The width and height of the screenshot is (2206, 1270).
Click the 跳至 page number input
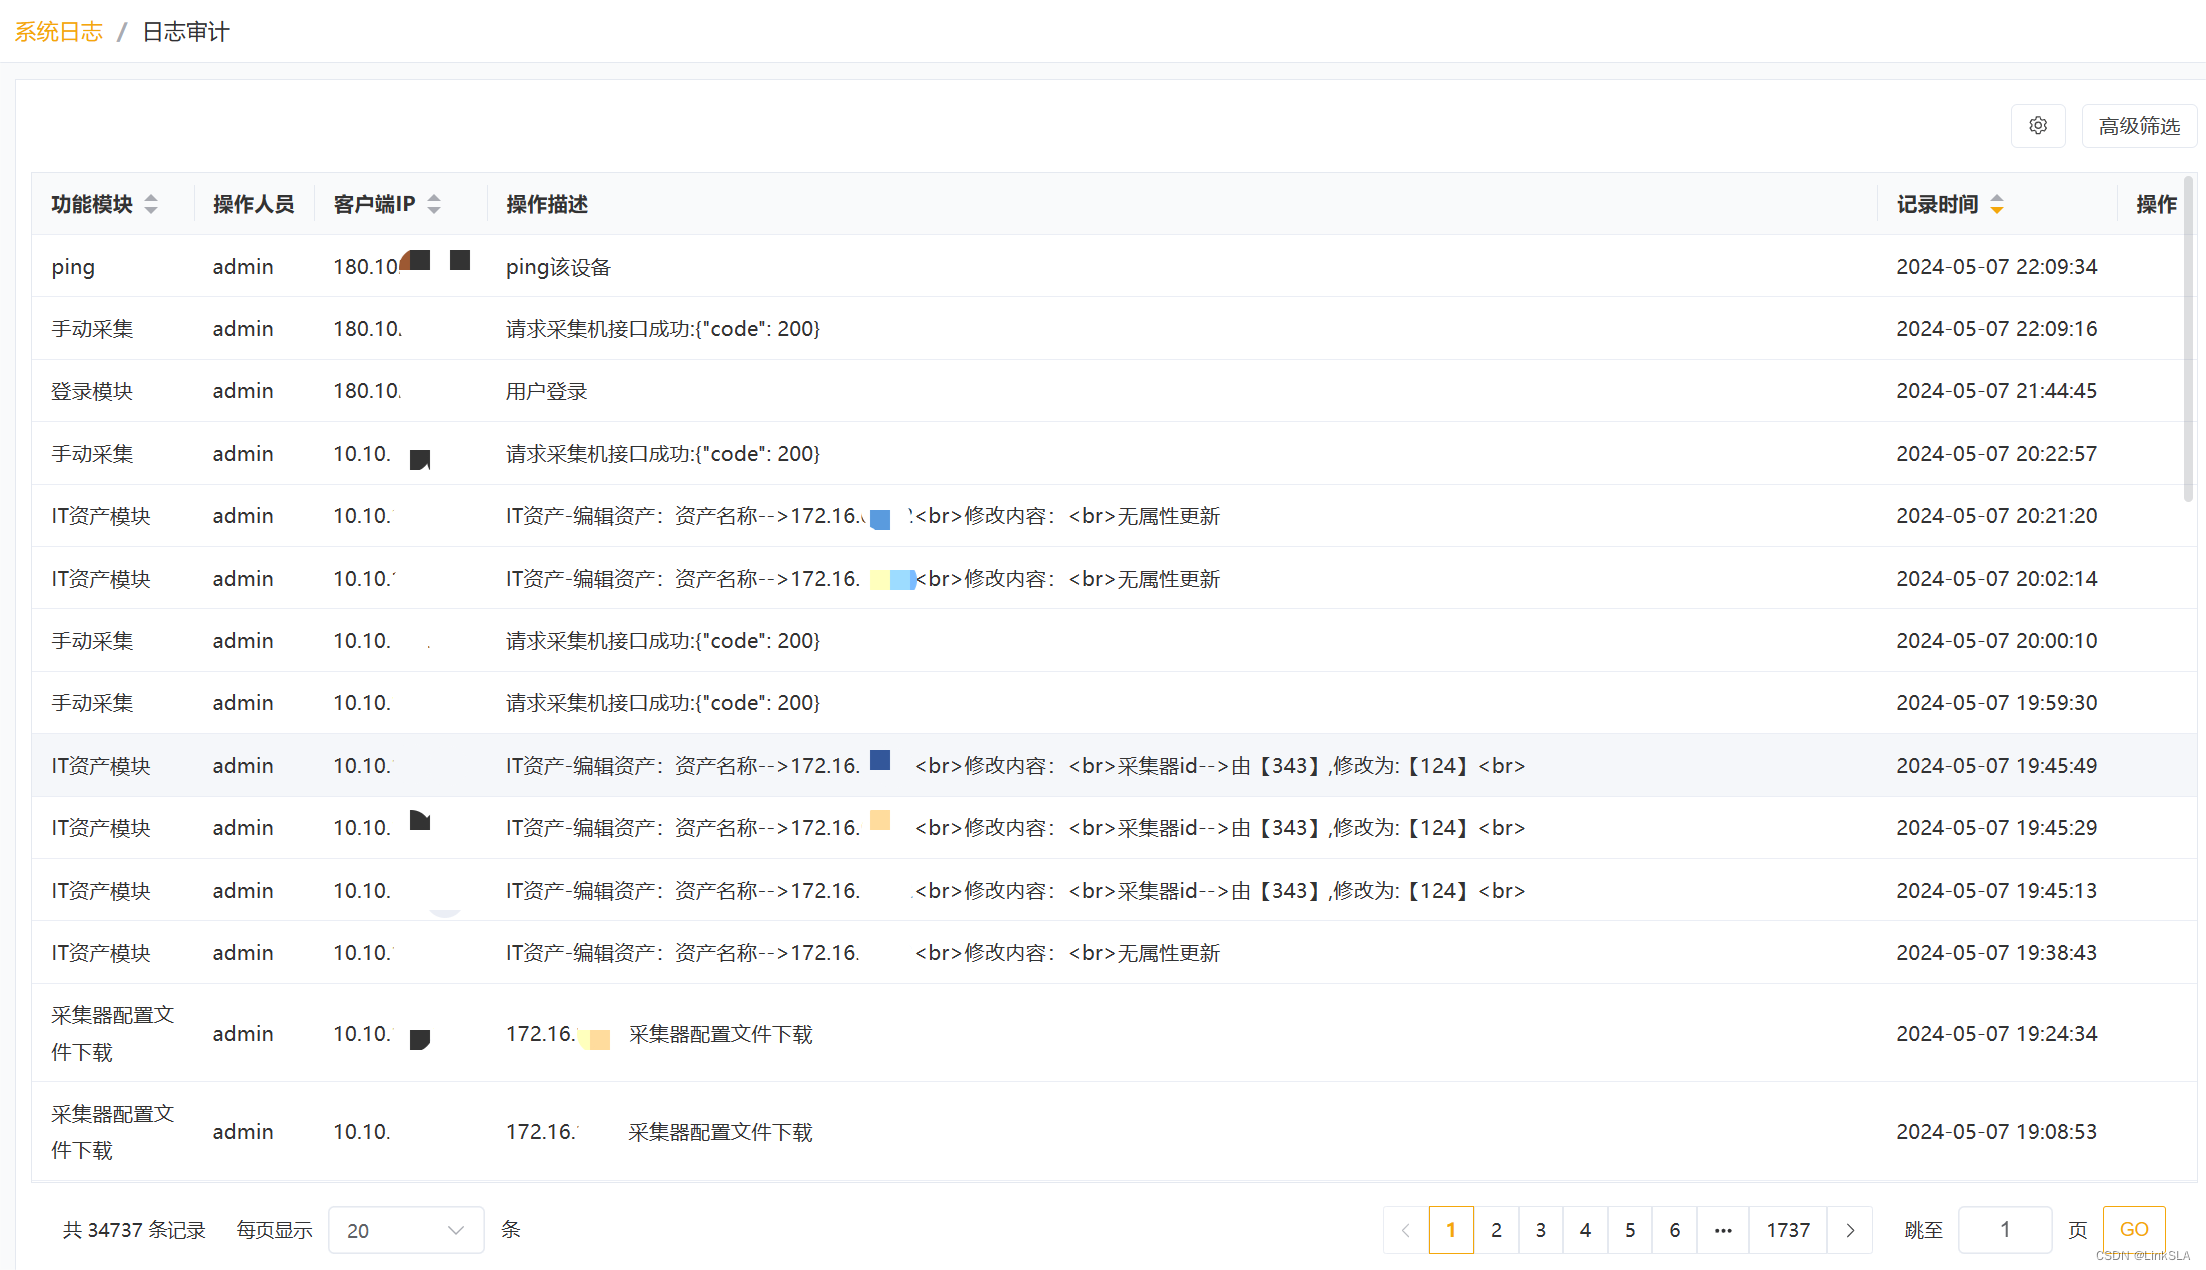[2004, 1230]
